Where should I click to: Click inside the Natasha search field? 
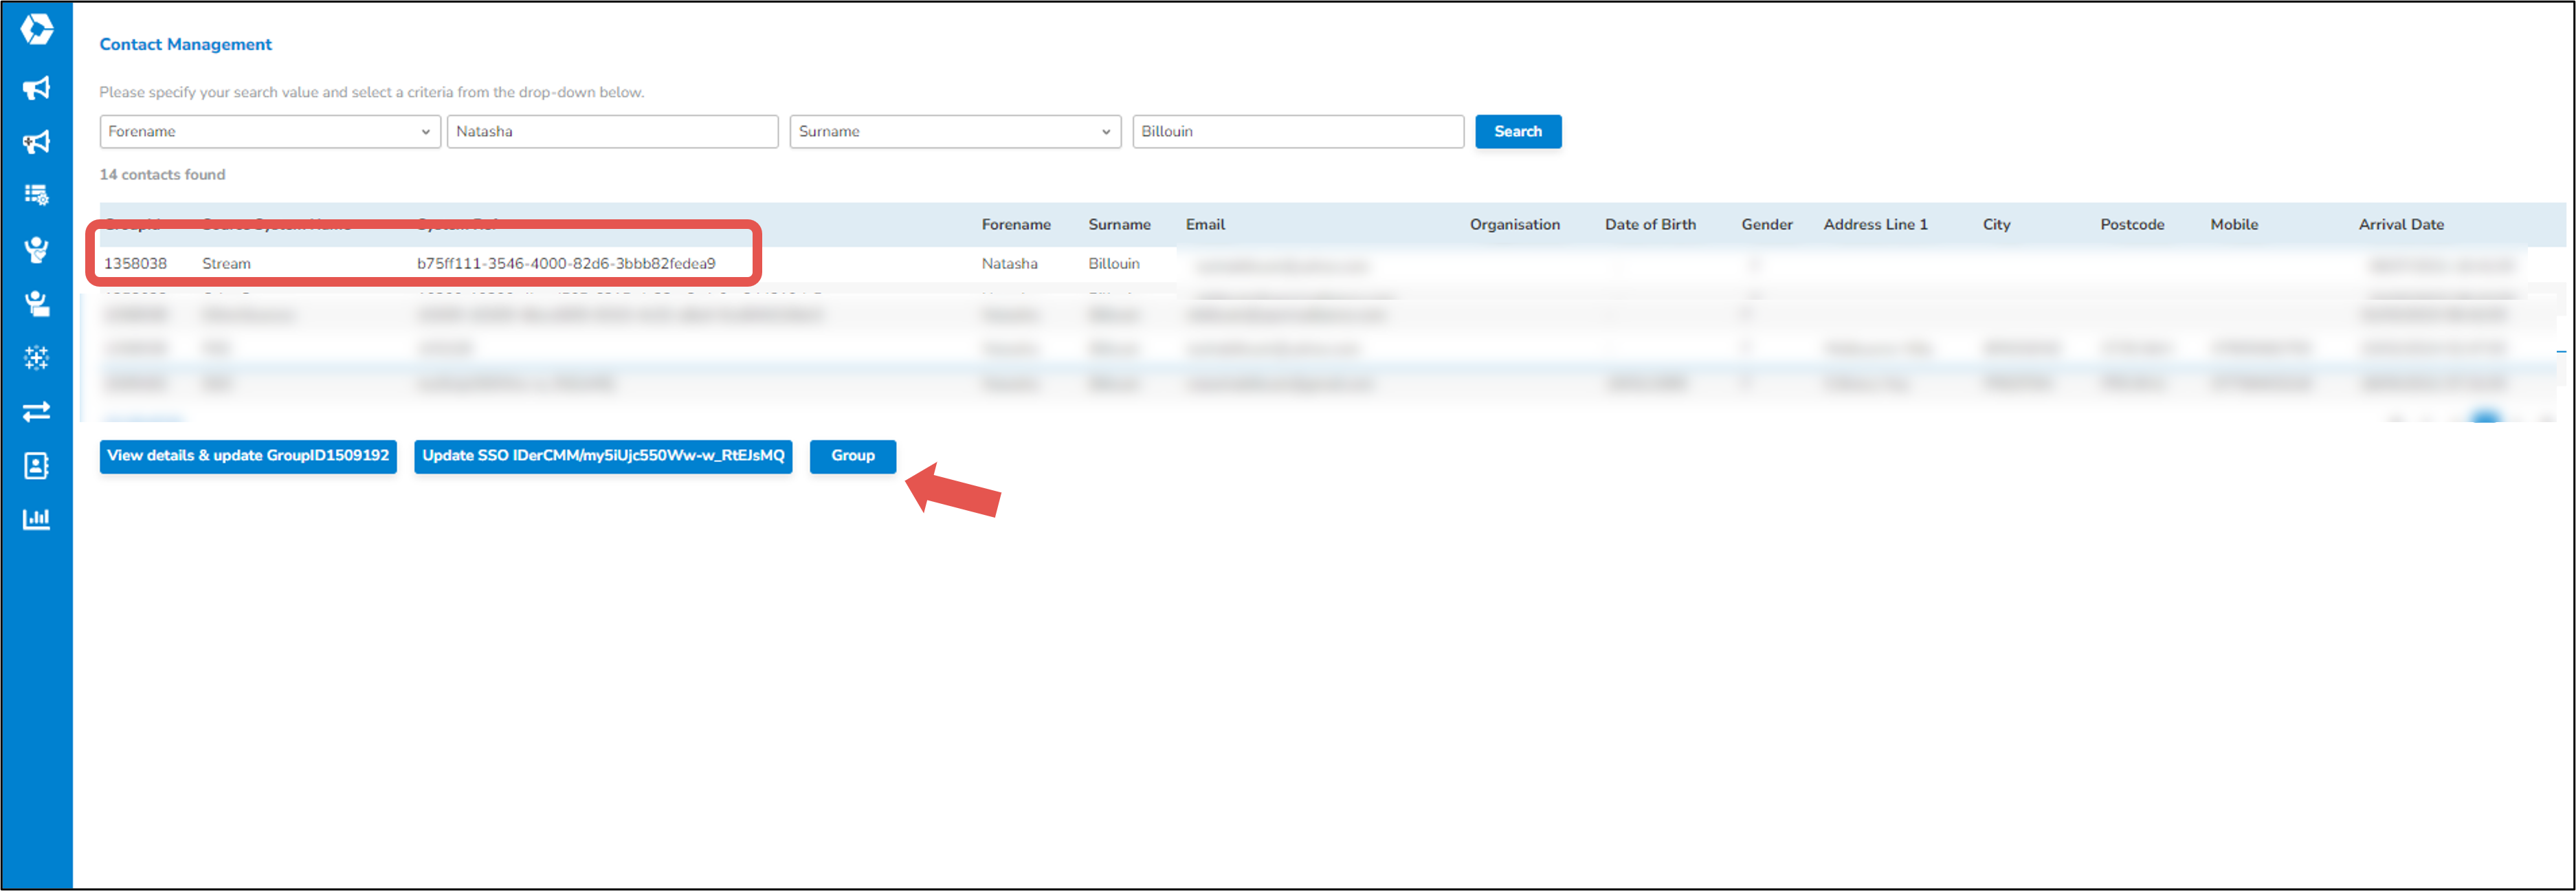click(x=612, y=131)
